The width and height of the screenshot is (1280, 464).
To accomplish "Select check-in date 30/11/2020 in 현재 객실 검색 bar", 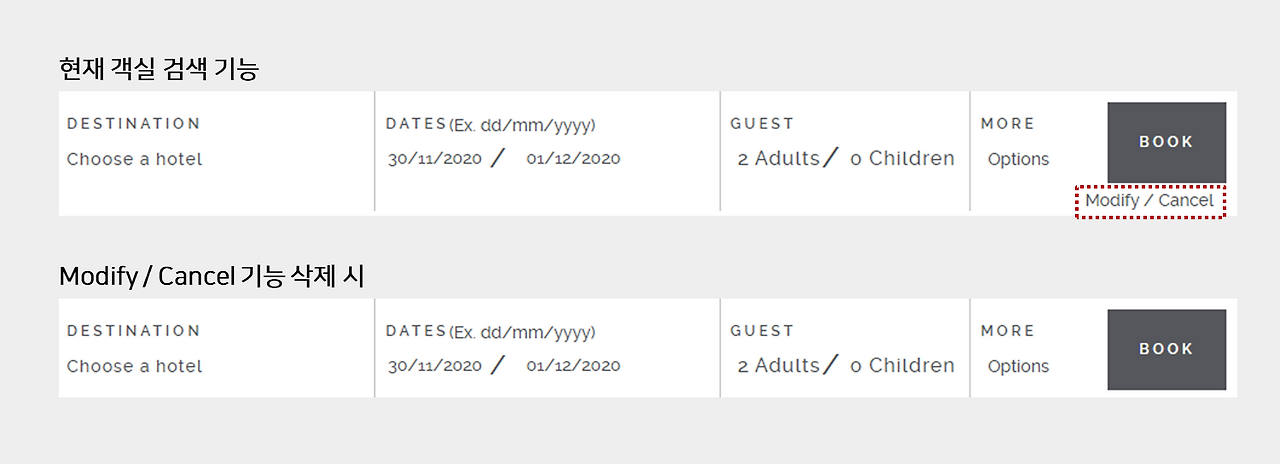I will pos(435,159).
